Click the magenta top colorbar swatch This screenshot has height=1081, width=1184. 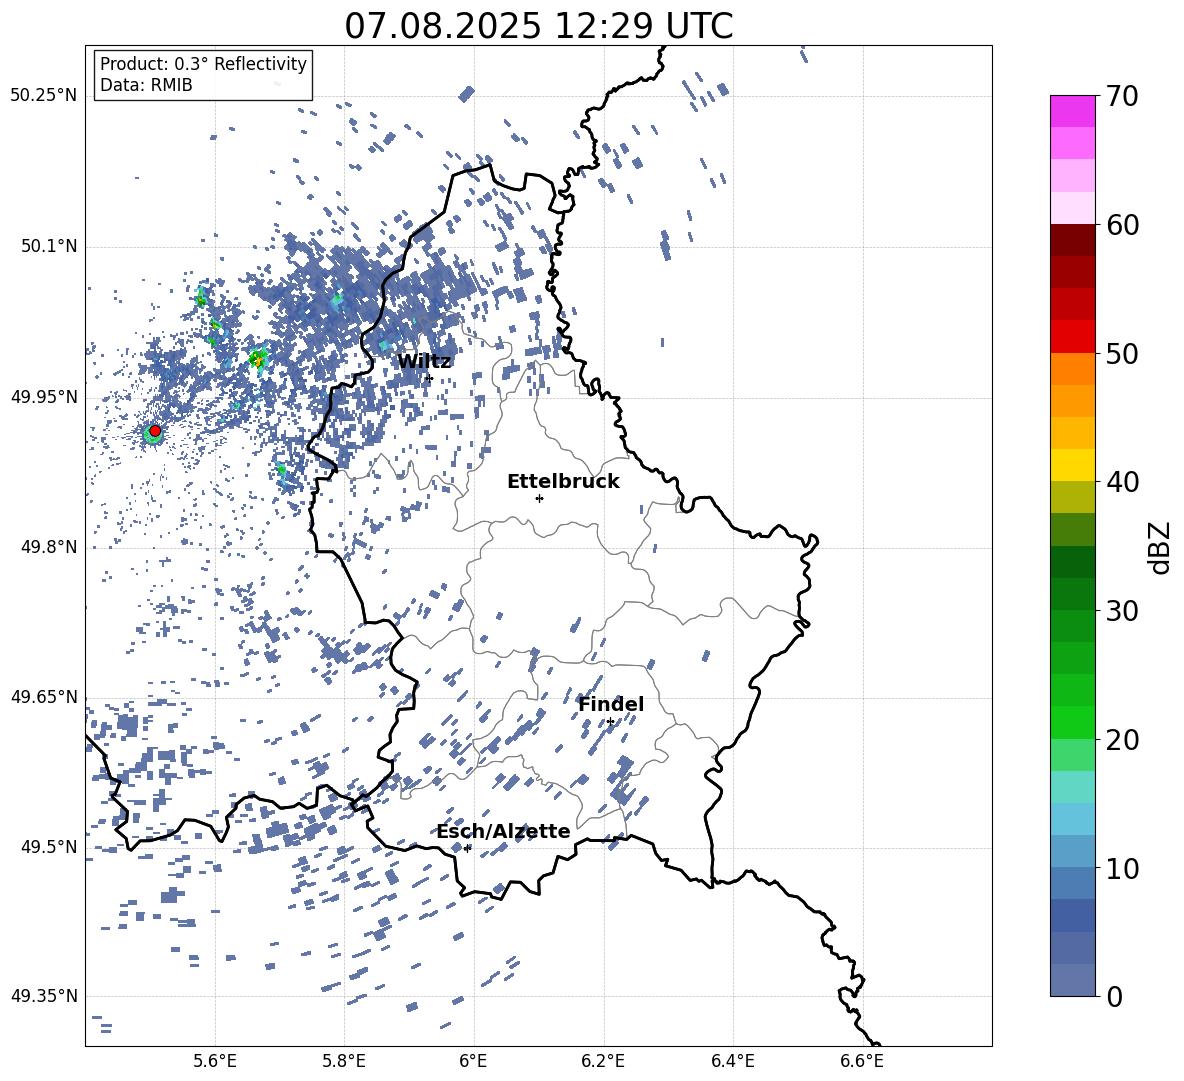1073,112
